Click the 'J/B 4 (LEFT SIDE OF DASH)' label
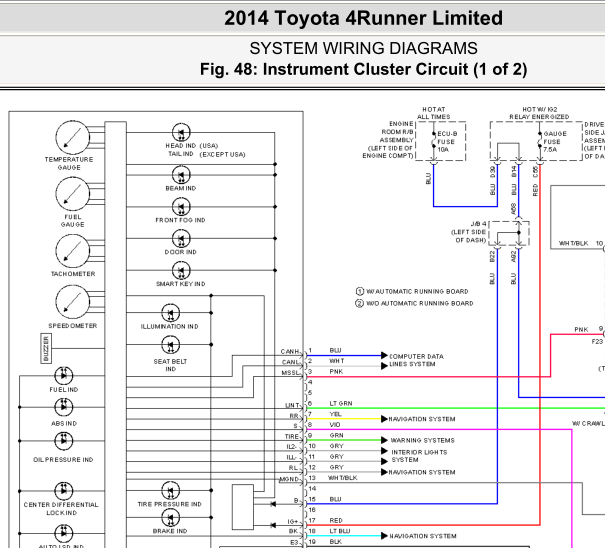This screenshot has width=605, height=548. tap(468, 232)
